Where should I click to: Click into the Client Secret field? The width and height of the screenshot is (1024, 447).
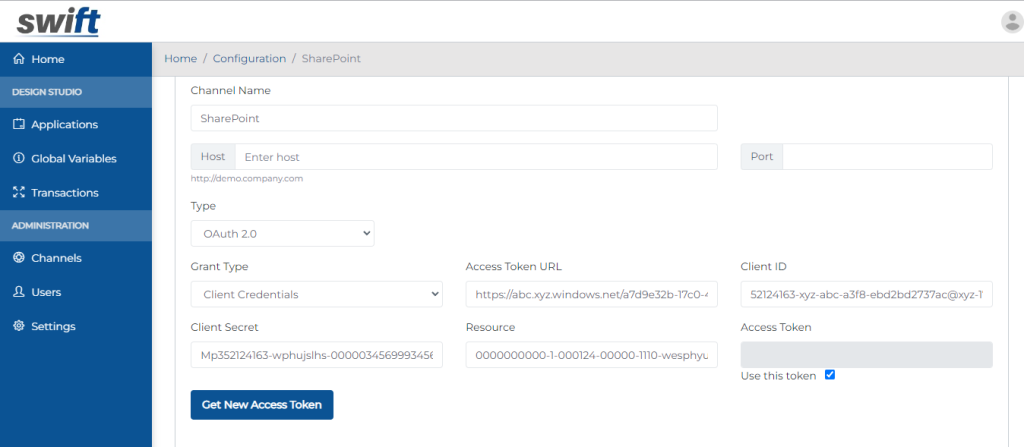(x=317, y=354)
